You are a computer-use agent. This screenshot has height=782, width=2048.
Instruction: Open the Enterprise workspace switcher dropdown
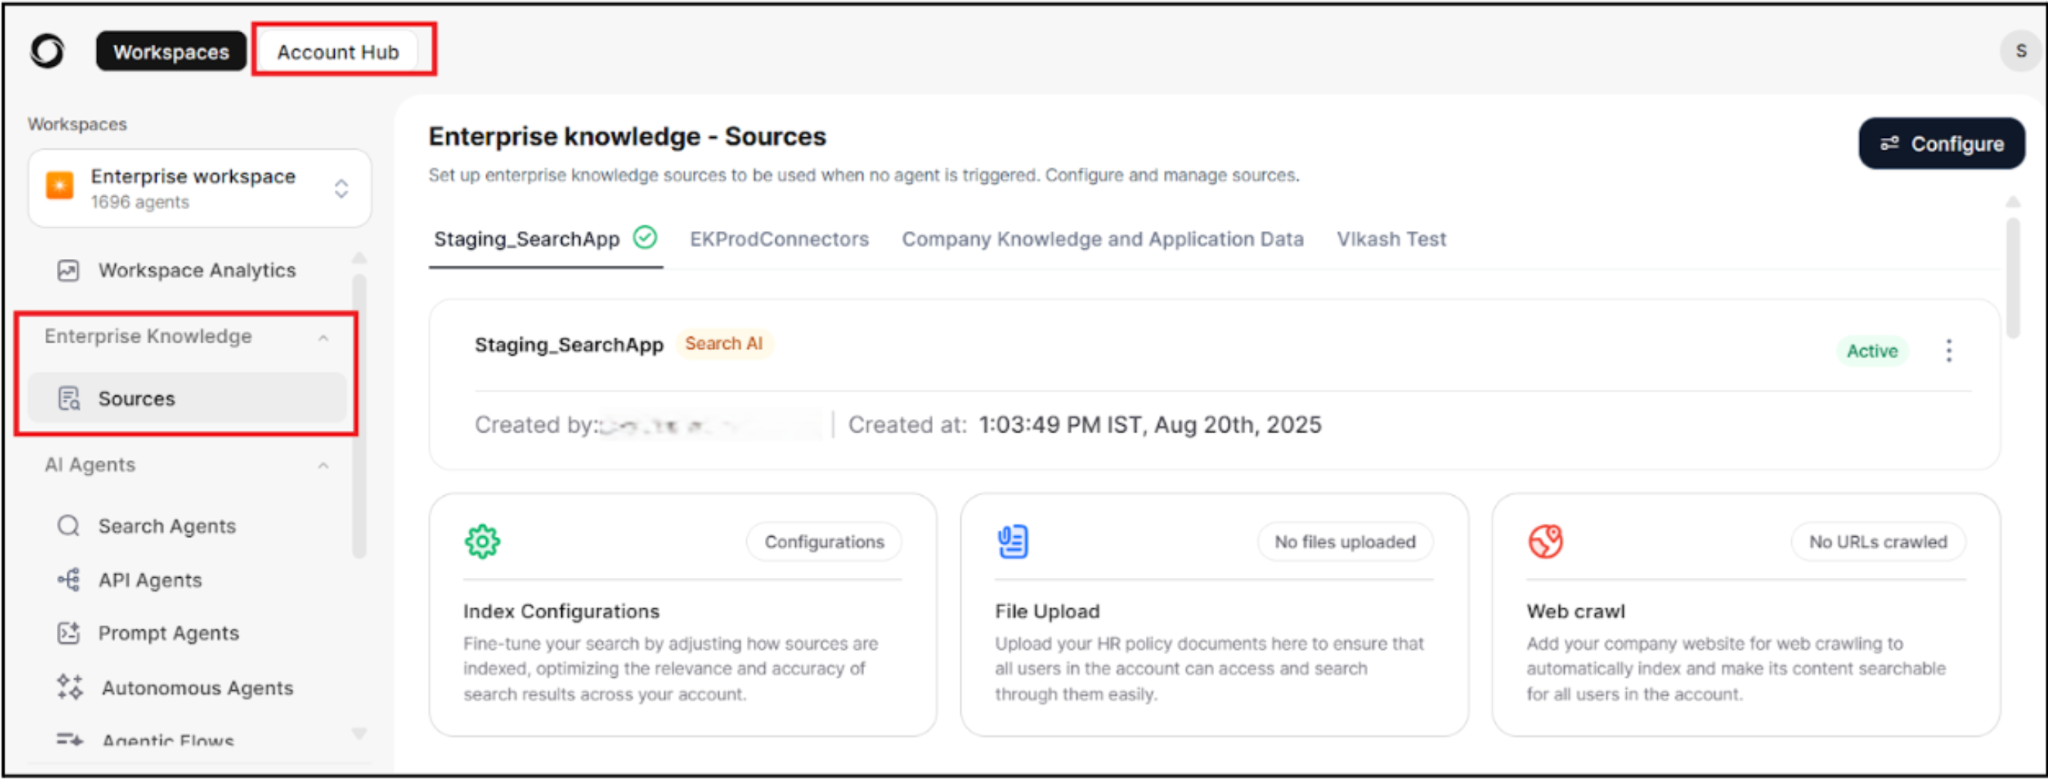tap(341, 189)
